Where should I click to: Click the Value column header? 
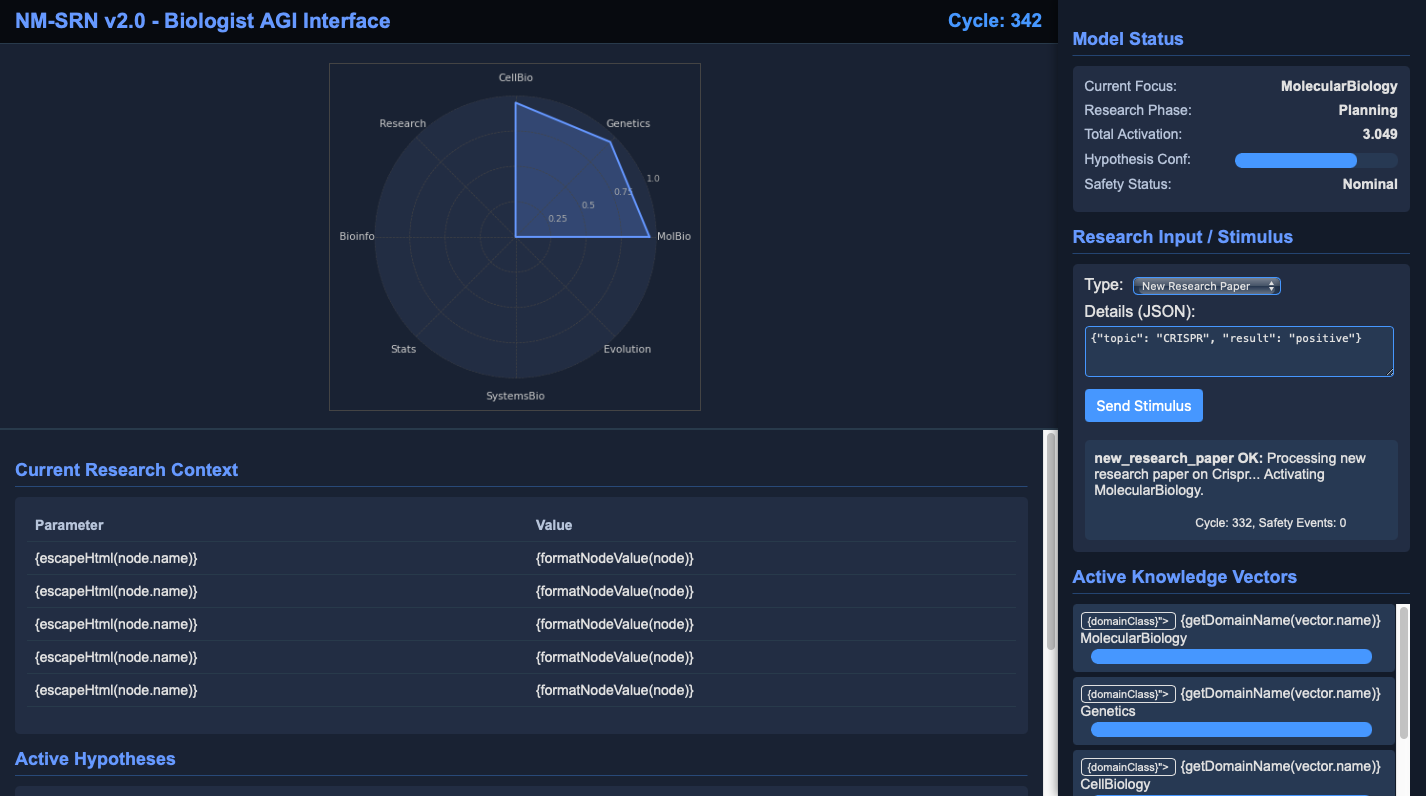pos(553,525)
